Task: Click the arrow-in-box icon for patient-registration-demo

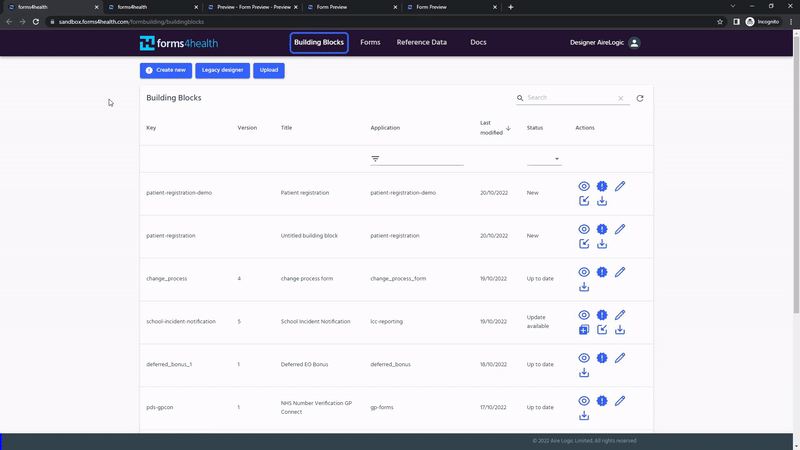Action: point(584,201)
